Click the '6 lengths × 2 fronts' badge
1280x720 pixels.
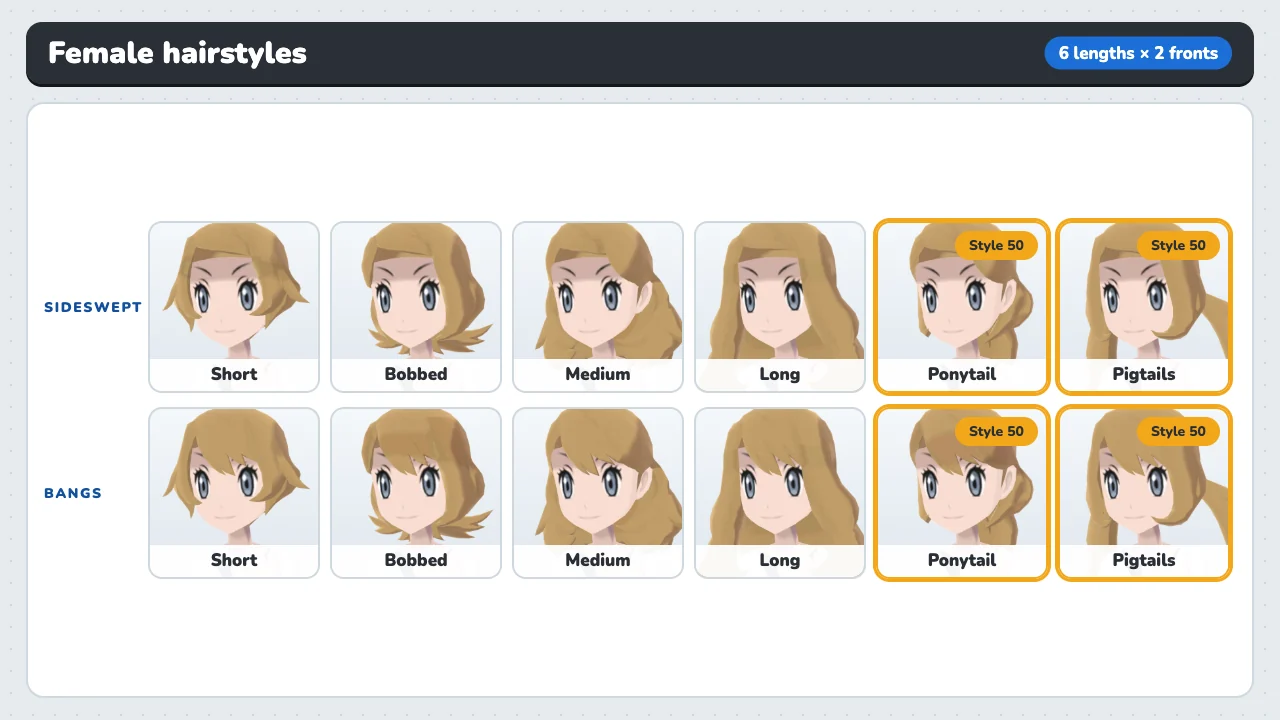1138,53
